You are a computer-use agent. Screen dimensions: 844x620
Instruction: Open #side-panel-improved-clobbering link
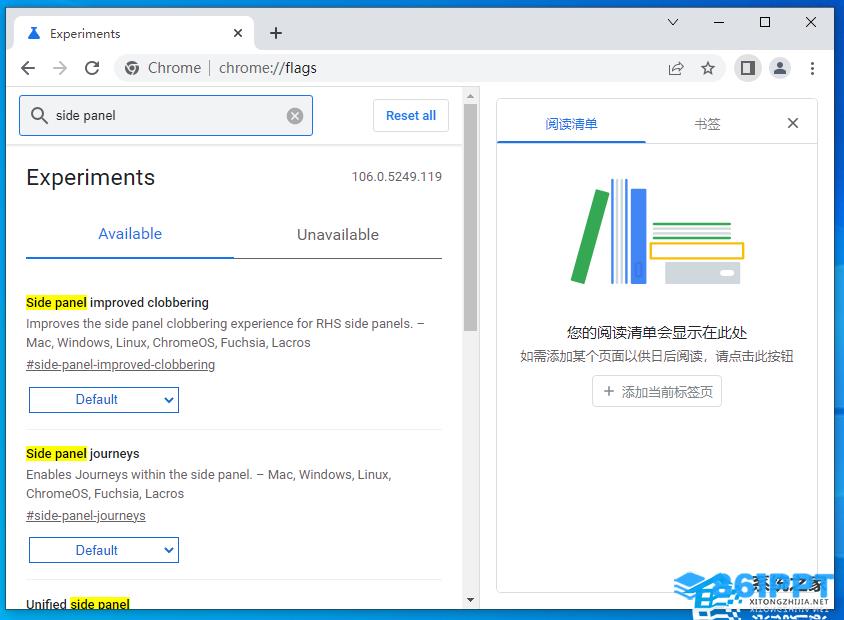coord(121,365)
